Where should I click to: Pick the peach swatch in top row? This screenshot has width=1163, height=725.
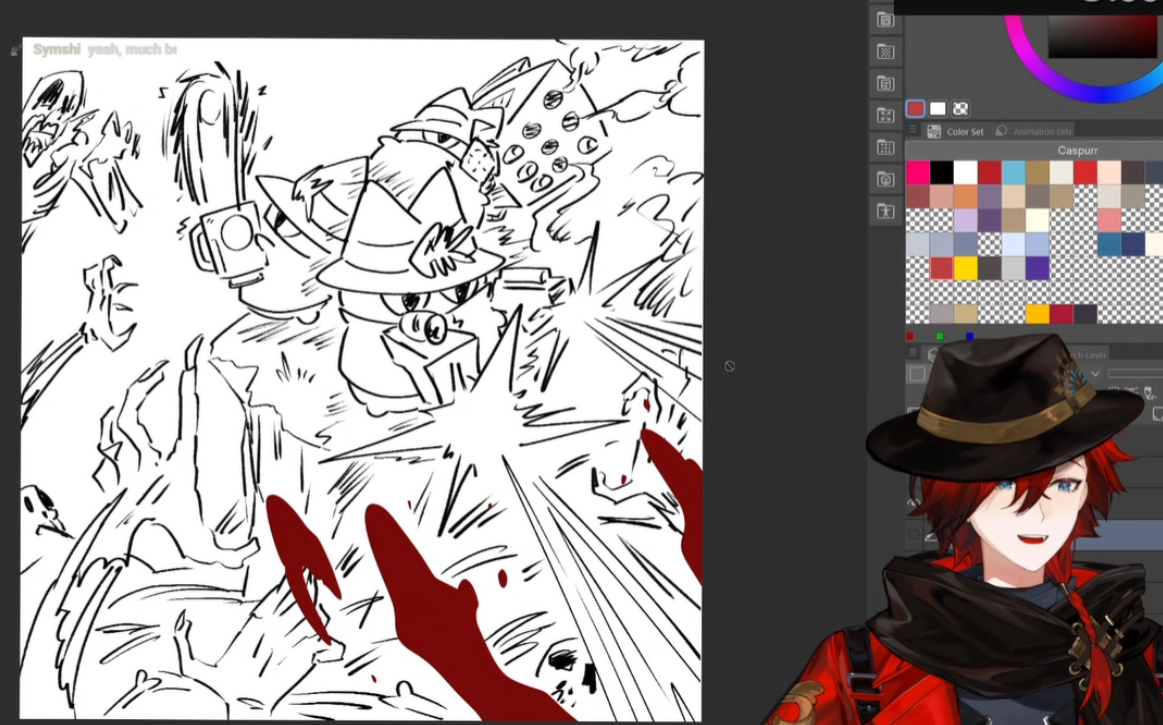coord(1109,172)
